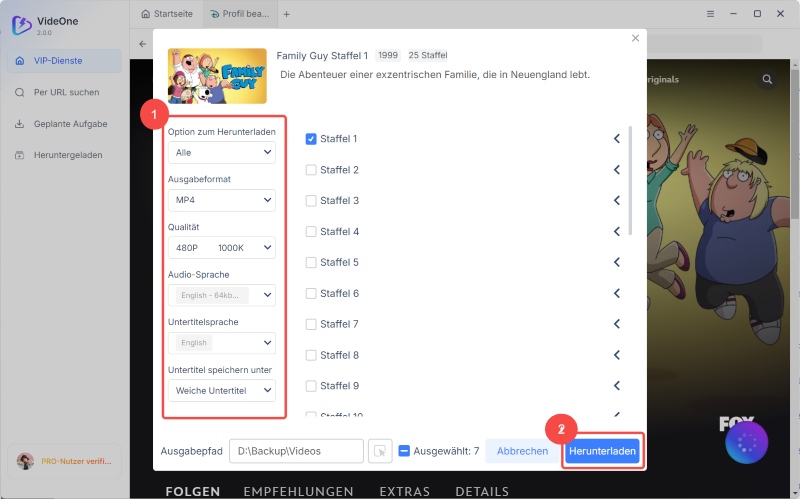Open Untertitel speichern unter dropdown

[221, 390]
